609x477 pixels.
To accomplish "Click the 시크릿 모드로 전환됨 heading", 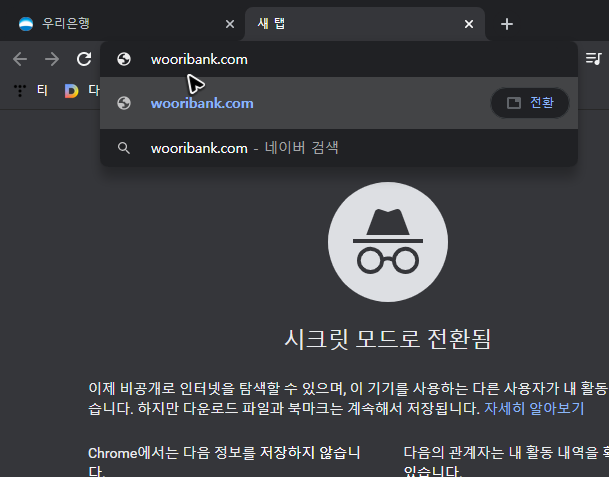I will click(388, 339).
